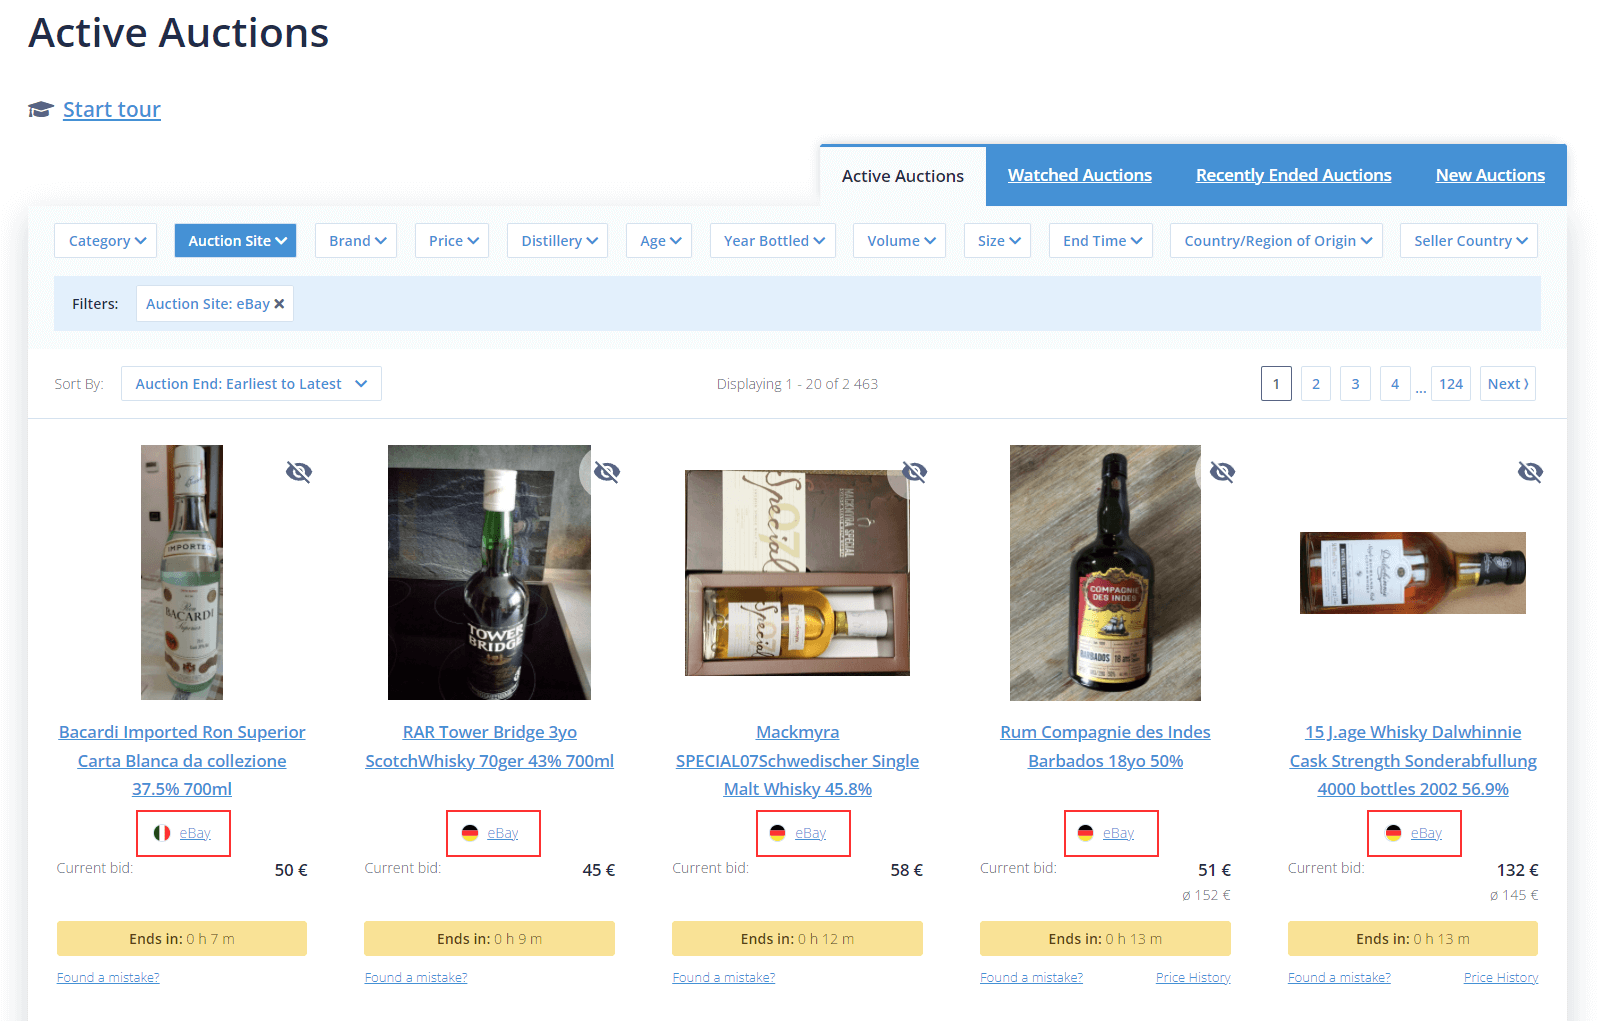Toggle watch icon on Rum Compagnie des Indes
Screen dimensions: 1600x1021
(1222, 472)
